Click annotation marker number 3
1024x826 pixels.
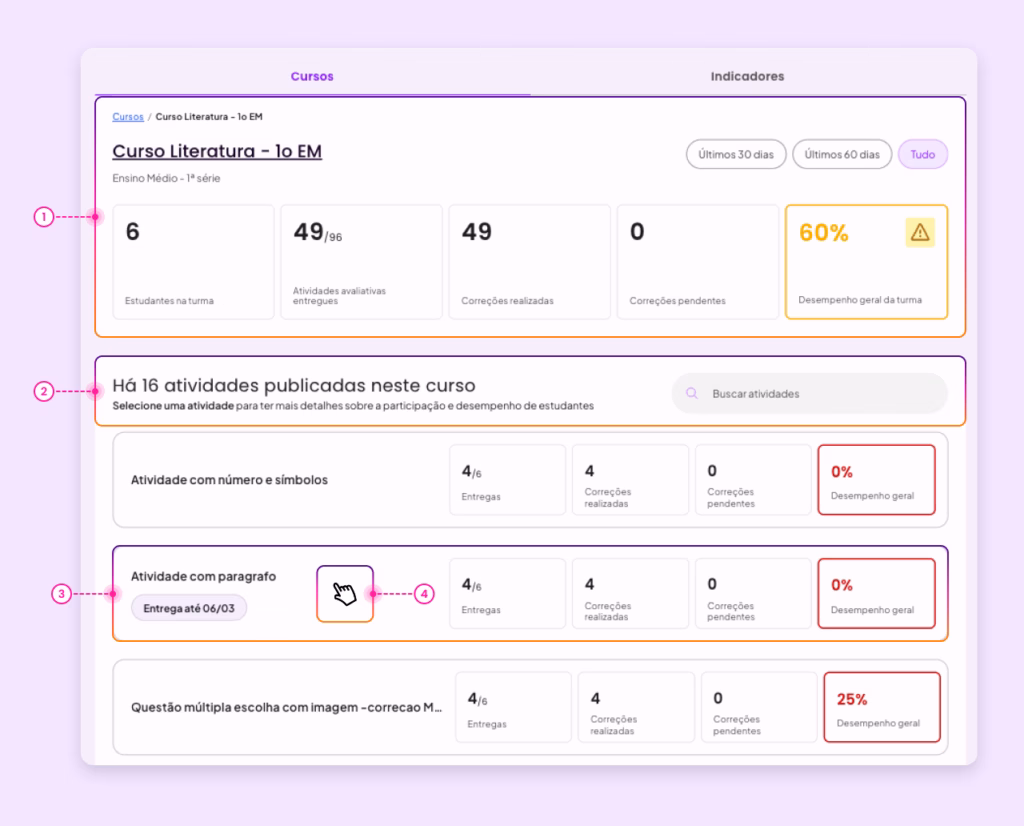61,594
